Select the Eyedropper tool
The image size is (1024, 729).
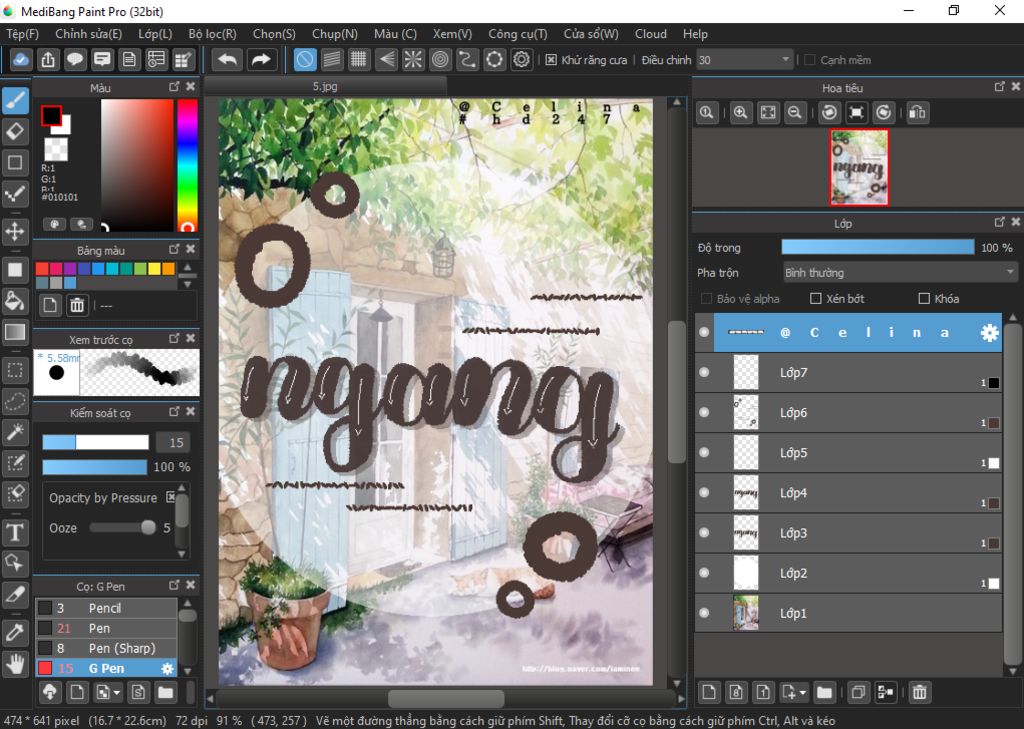(15, 632)
